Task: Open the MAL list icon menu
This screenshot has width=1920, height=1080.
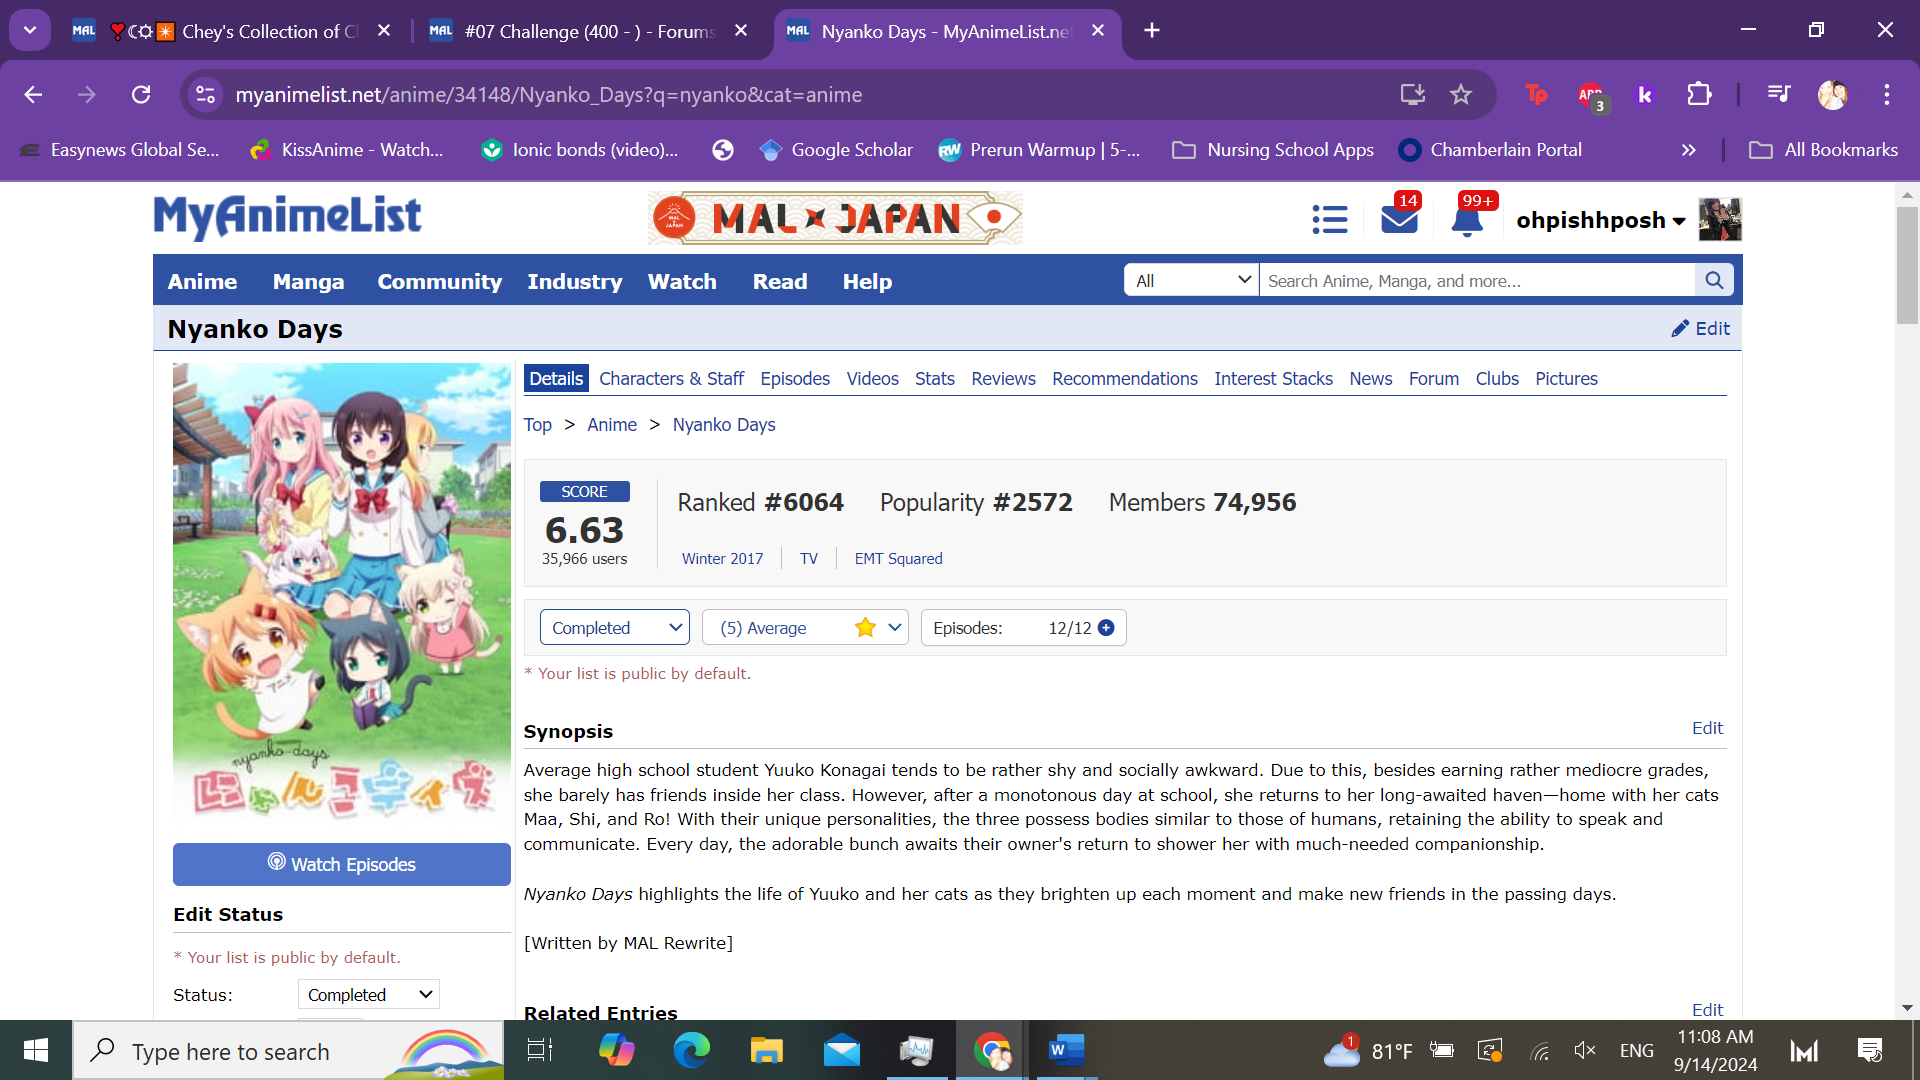Action: pyautogui.click(x=1329, y=219)
